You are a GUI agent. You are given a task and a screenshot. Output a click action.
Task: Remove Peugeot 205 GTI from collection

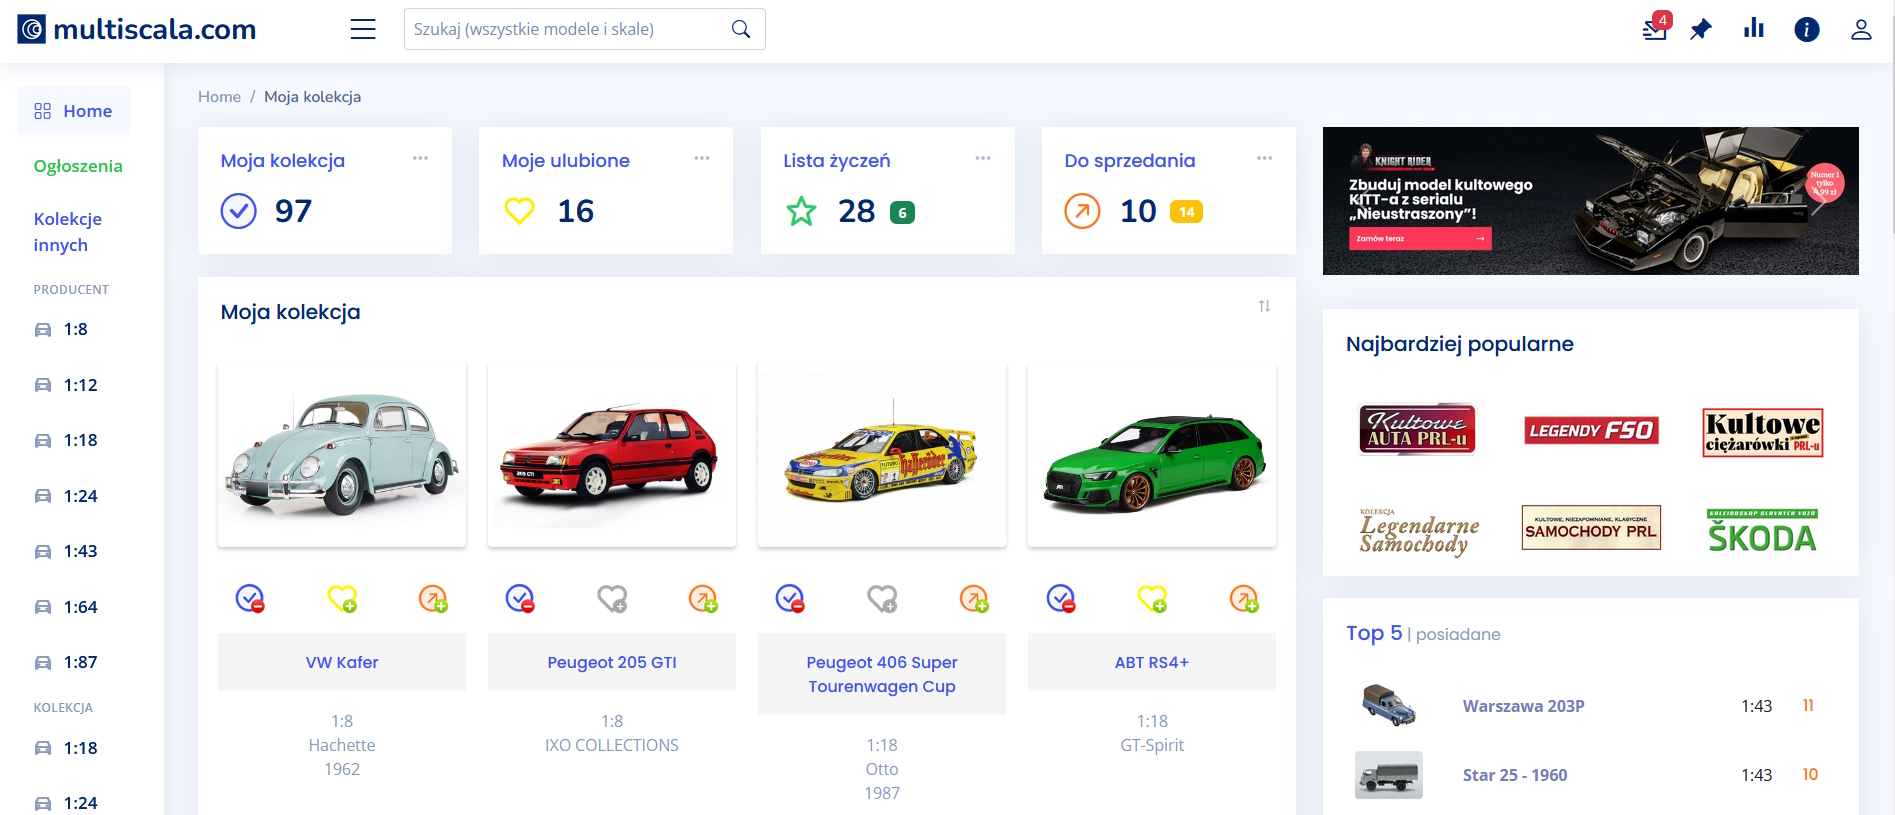(520, 599)
